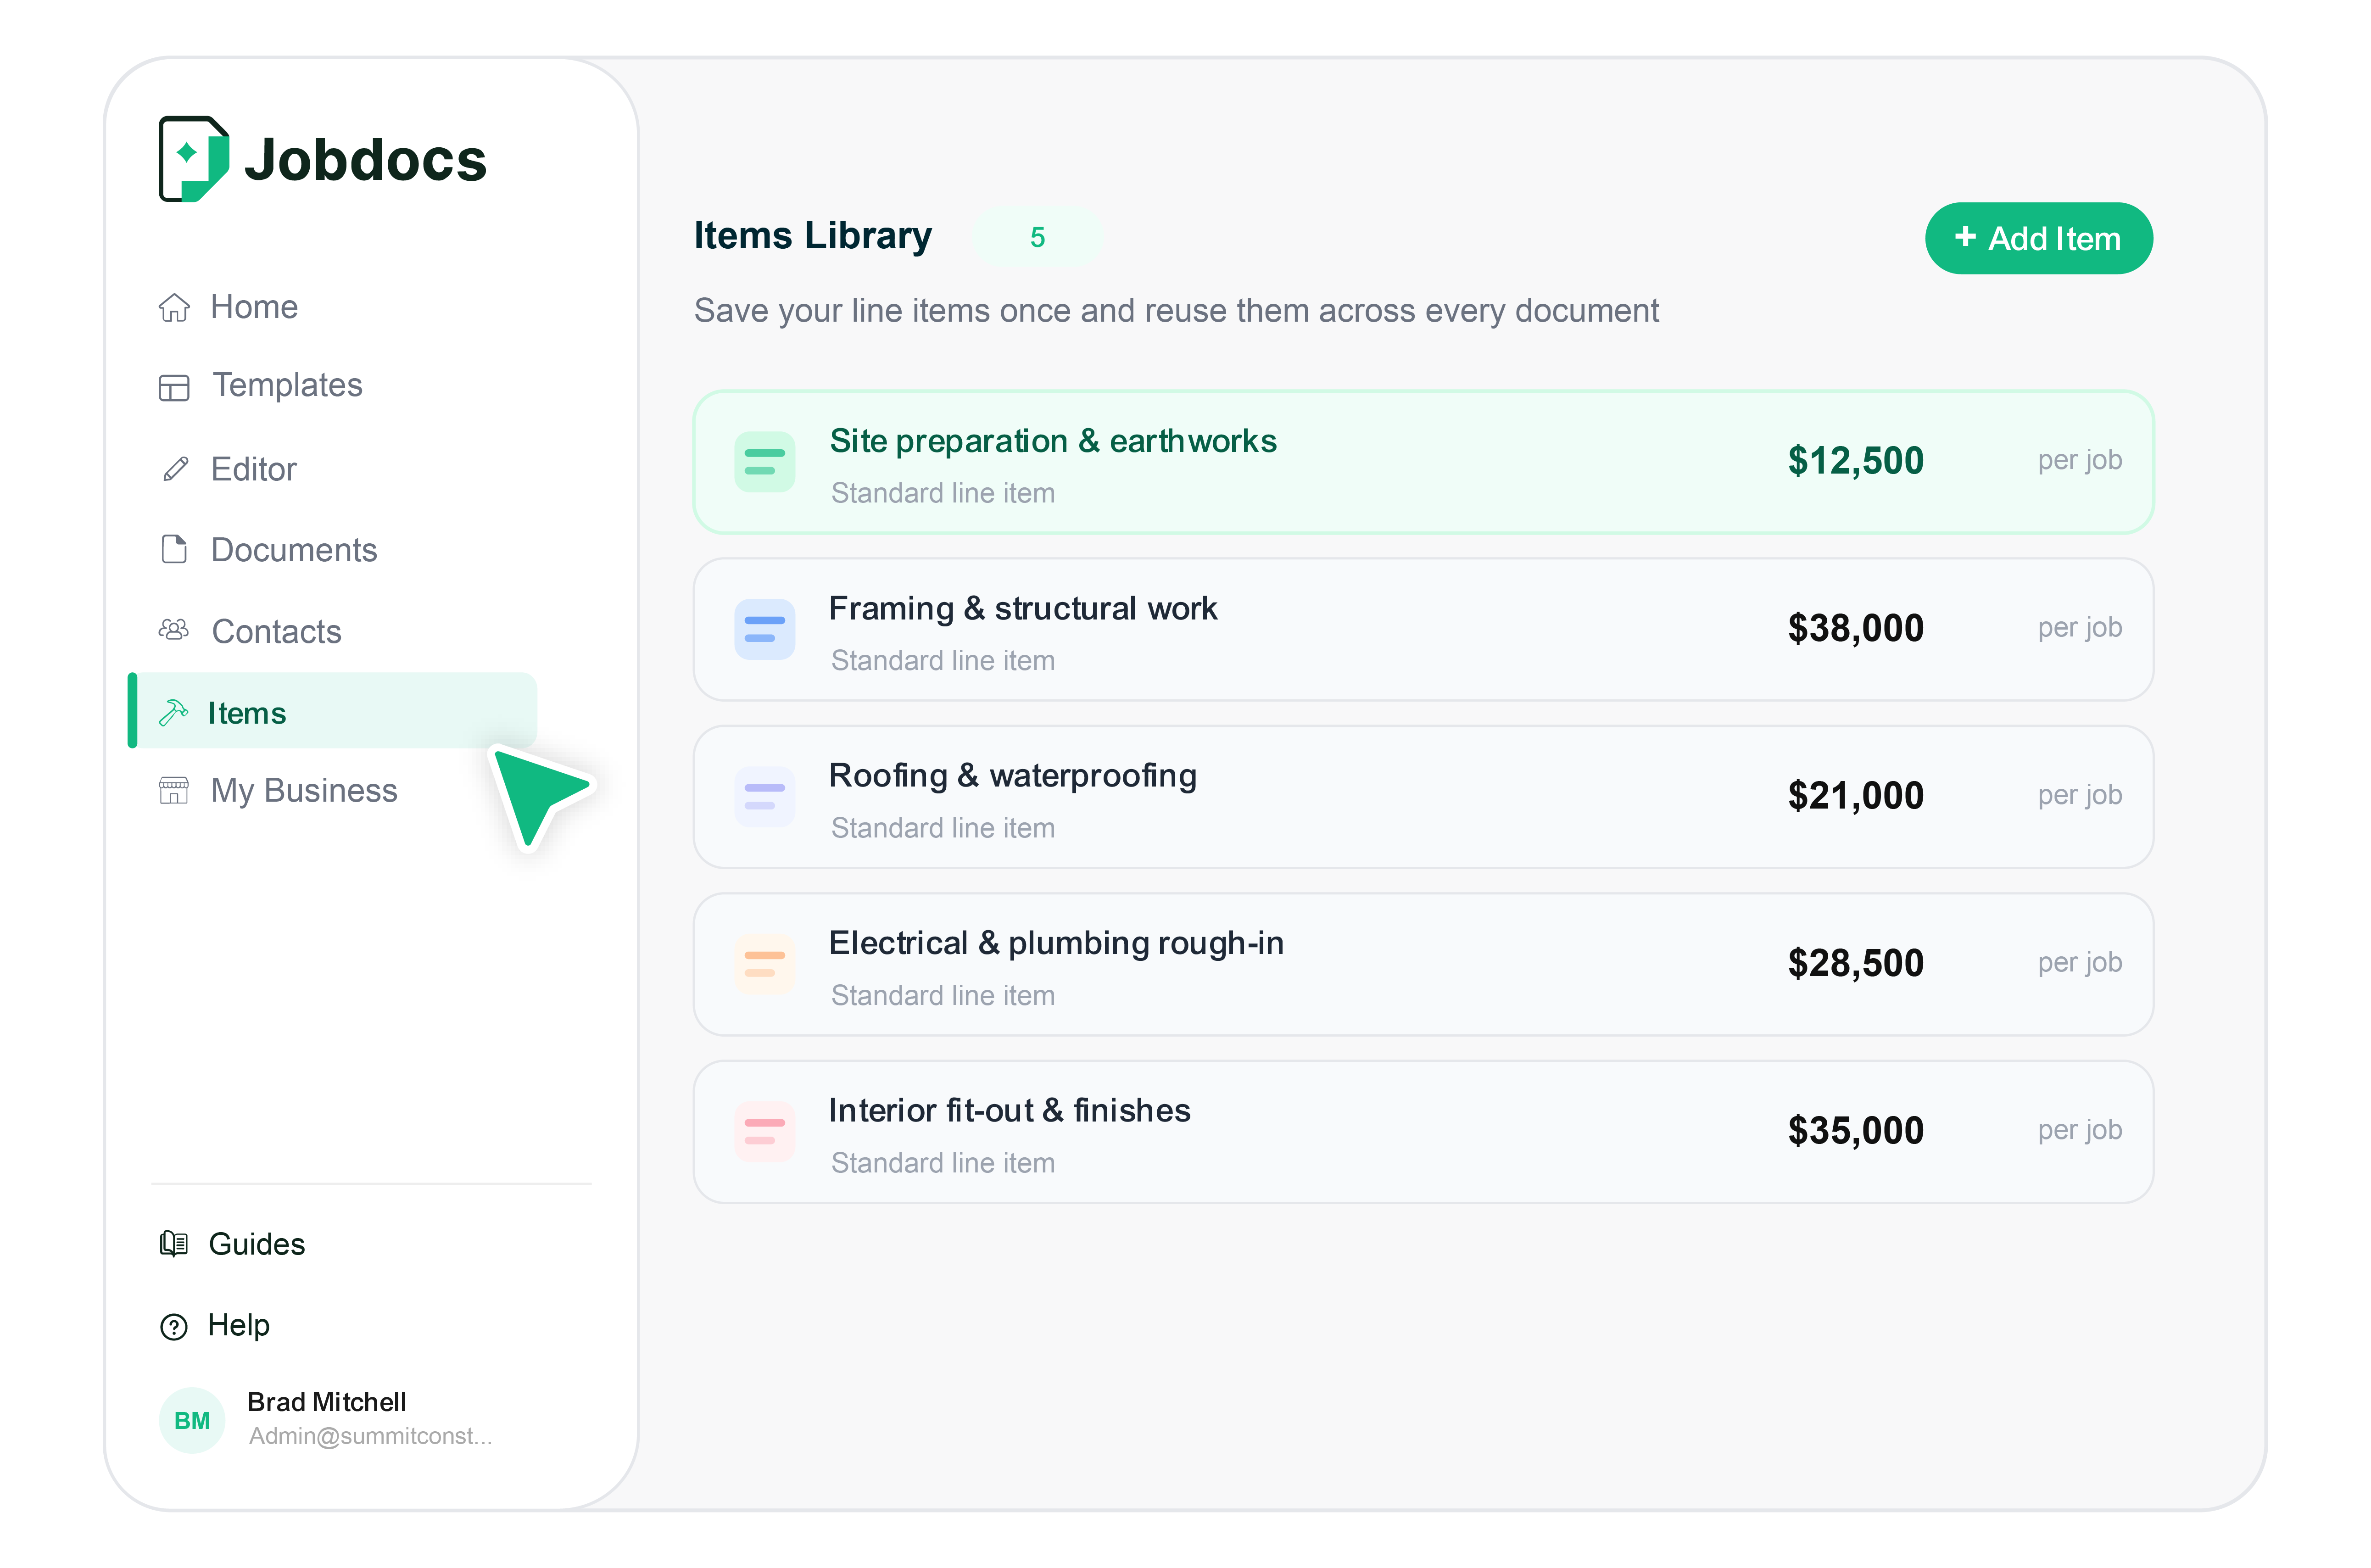Click the Items hammer icon

click(174, 712)
